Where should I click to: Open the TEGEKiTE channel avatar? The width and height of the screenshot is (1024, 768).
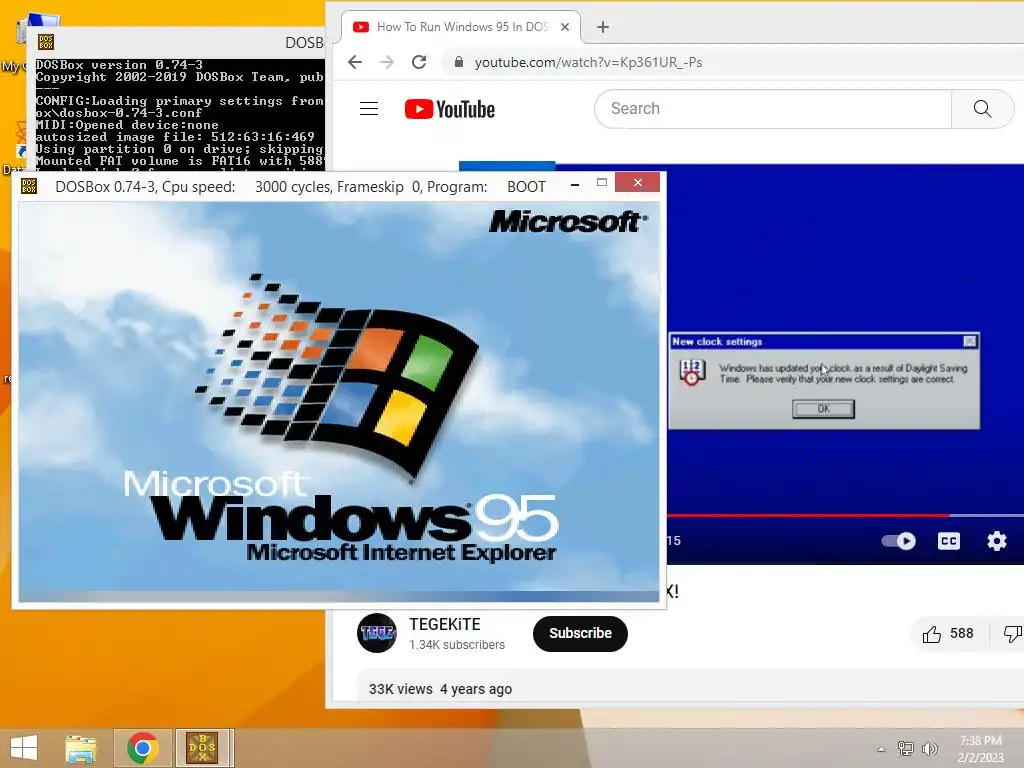(377, 633)
